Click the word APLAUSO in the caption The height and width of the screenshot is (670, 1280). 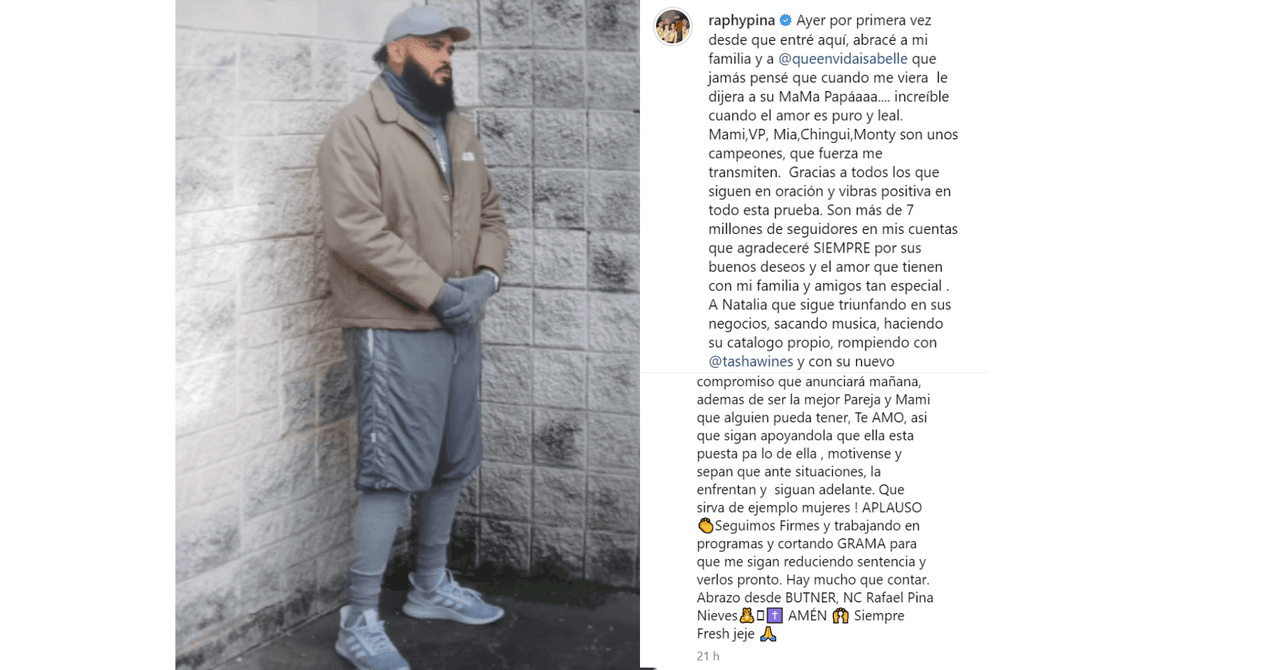pos(891,508)
